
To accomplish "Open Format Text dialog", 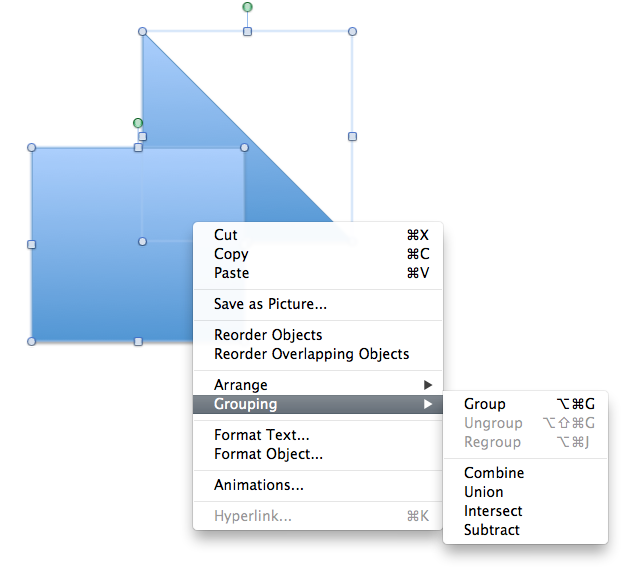I will [x=262, y=435].
